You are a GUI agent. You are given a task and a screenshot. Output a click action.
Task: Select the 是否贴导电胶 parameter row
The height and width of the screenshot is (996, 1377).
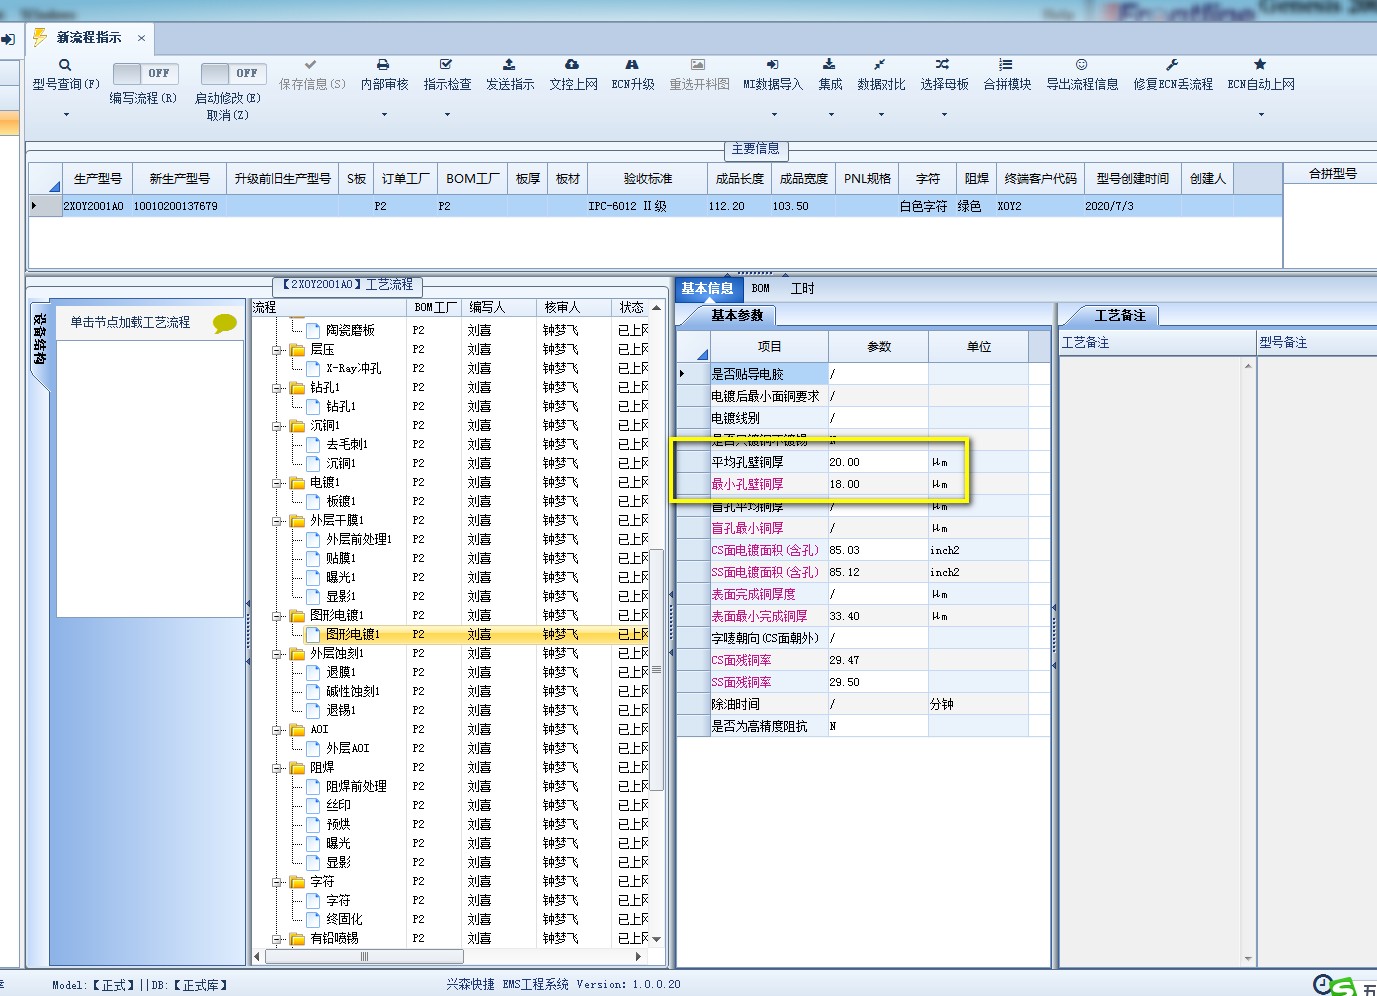[x=863, y=374]
